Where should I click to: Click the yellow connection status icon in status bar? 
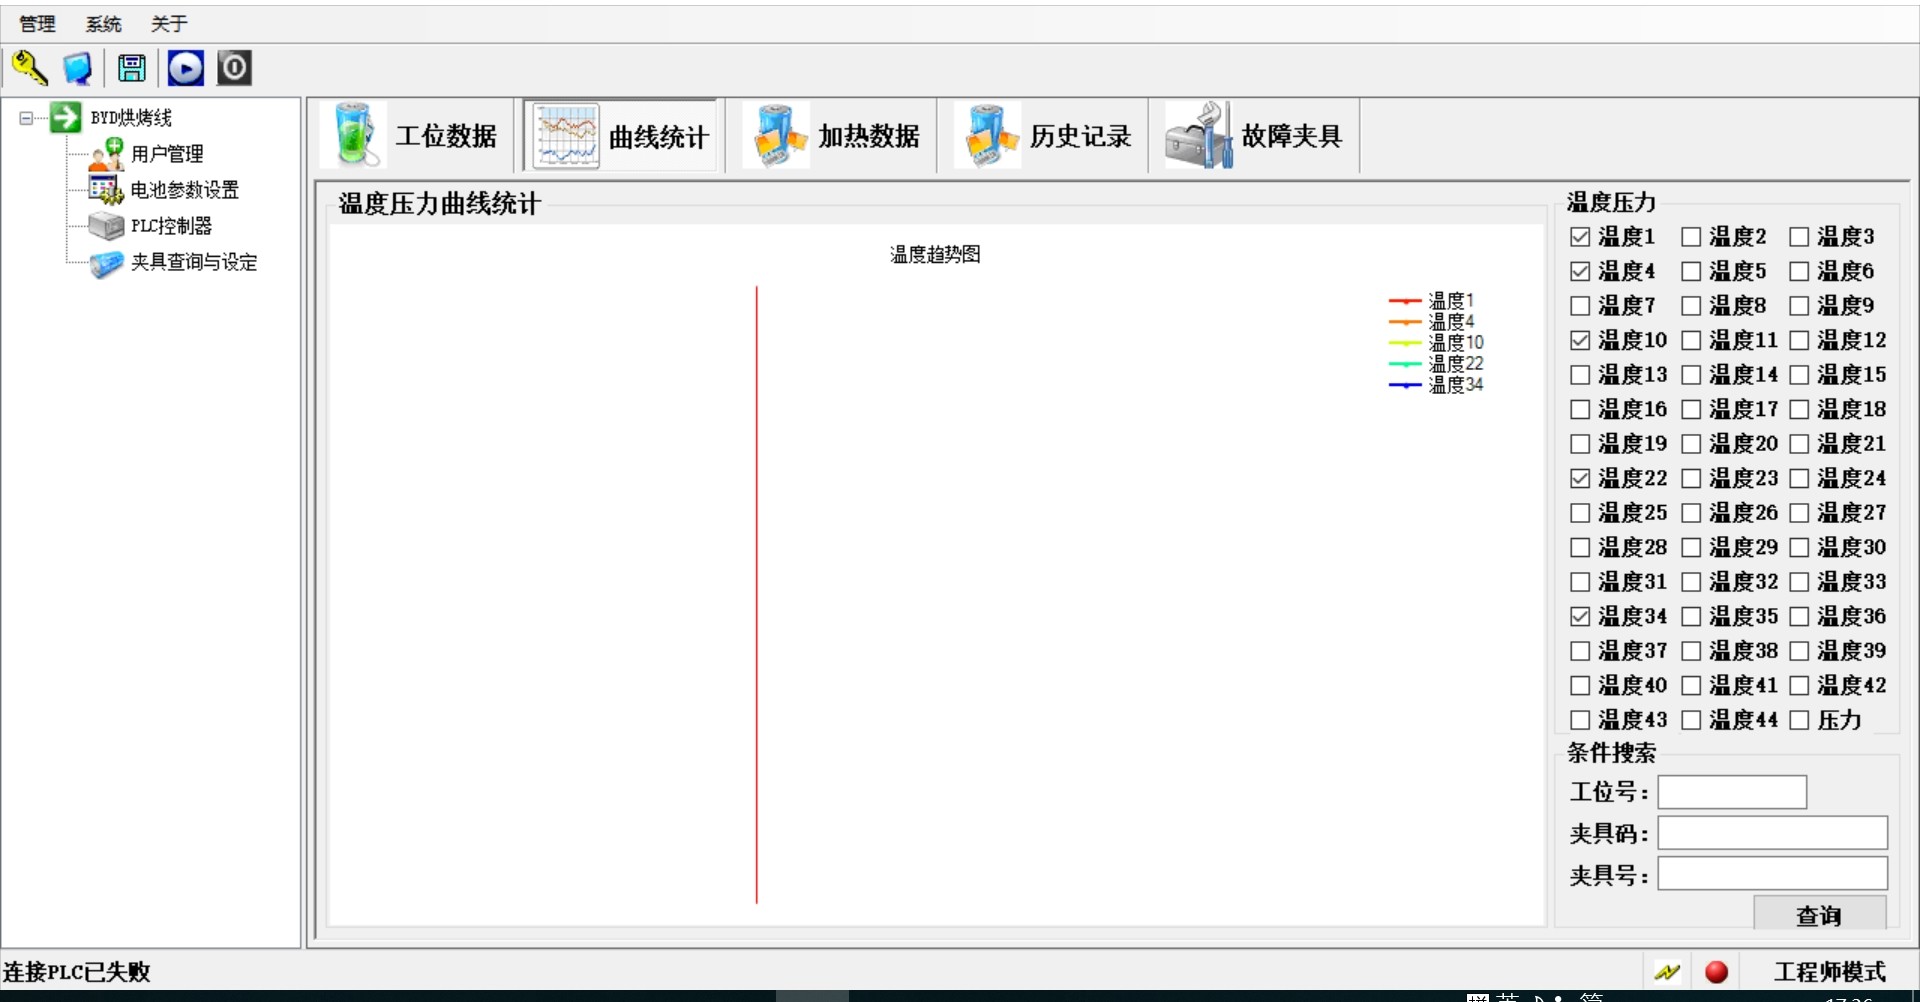1667,971
